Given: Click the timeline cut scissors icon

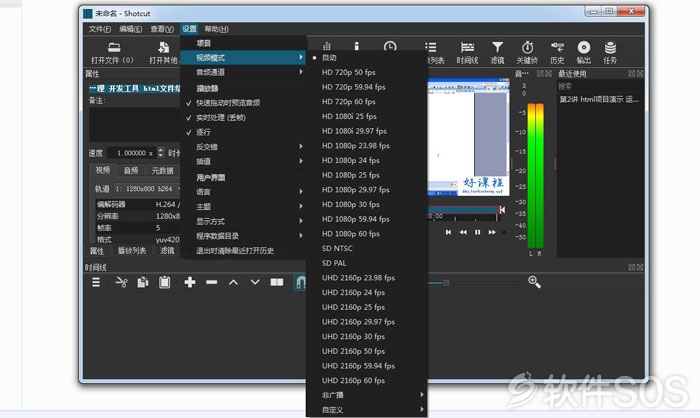Looking at the screenshot, I should pos(121,282).
